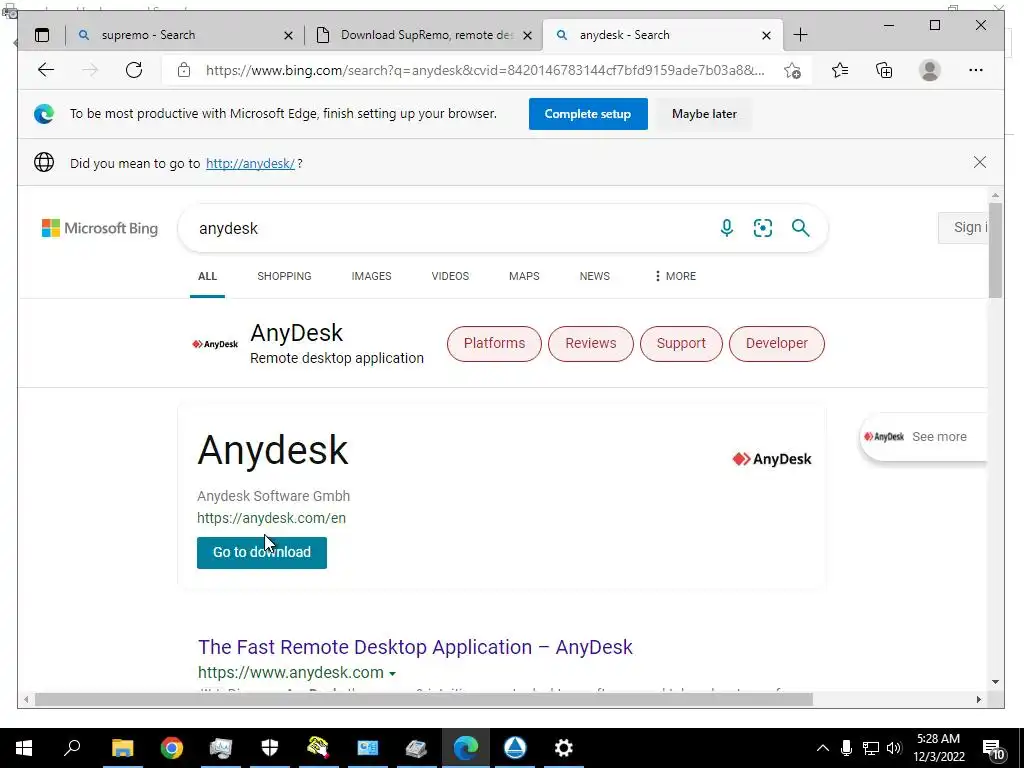The width and height of the screenshot is (1024, 768).
Task: Add this page to favorites
Action: 792,71
